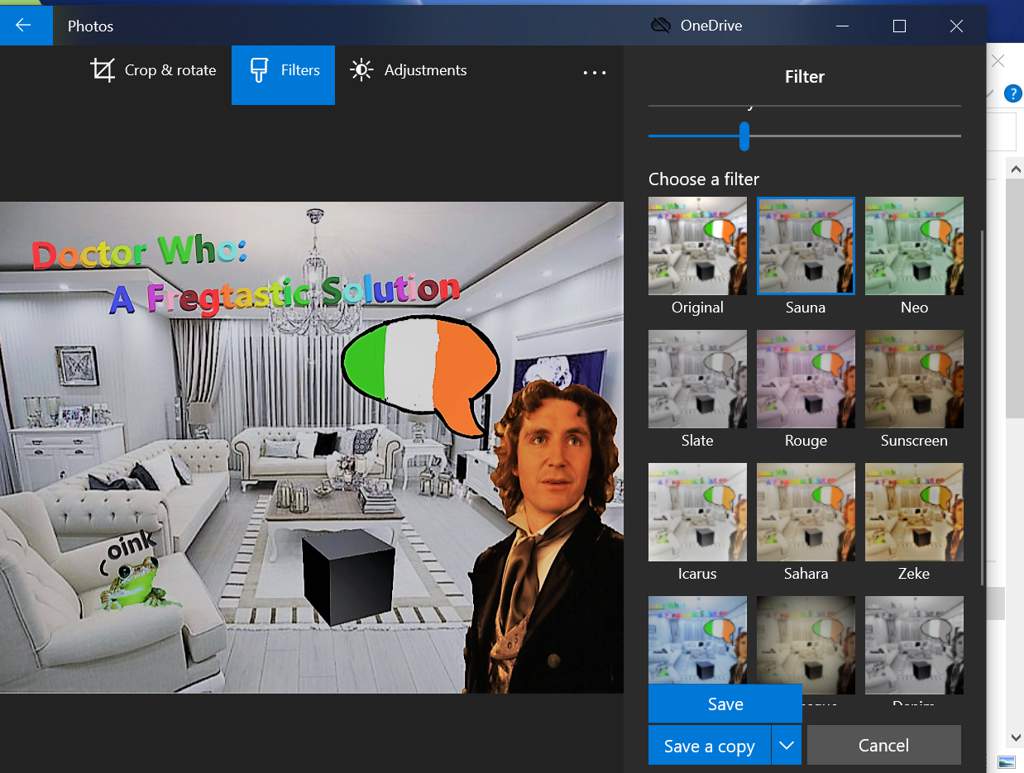Pick the Icarus filter
1024x773 pixels.
(697, 513)
